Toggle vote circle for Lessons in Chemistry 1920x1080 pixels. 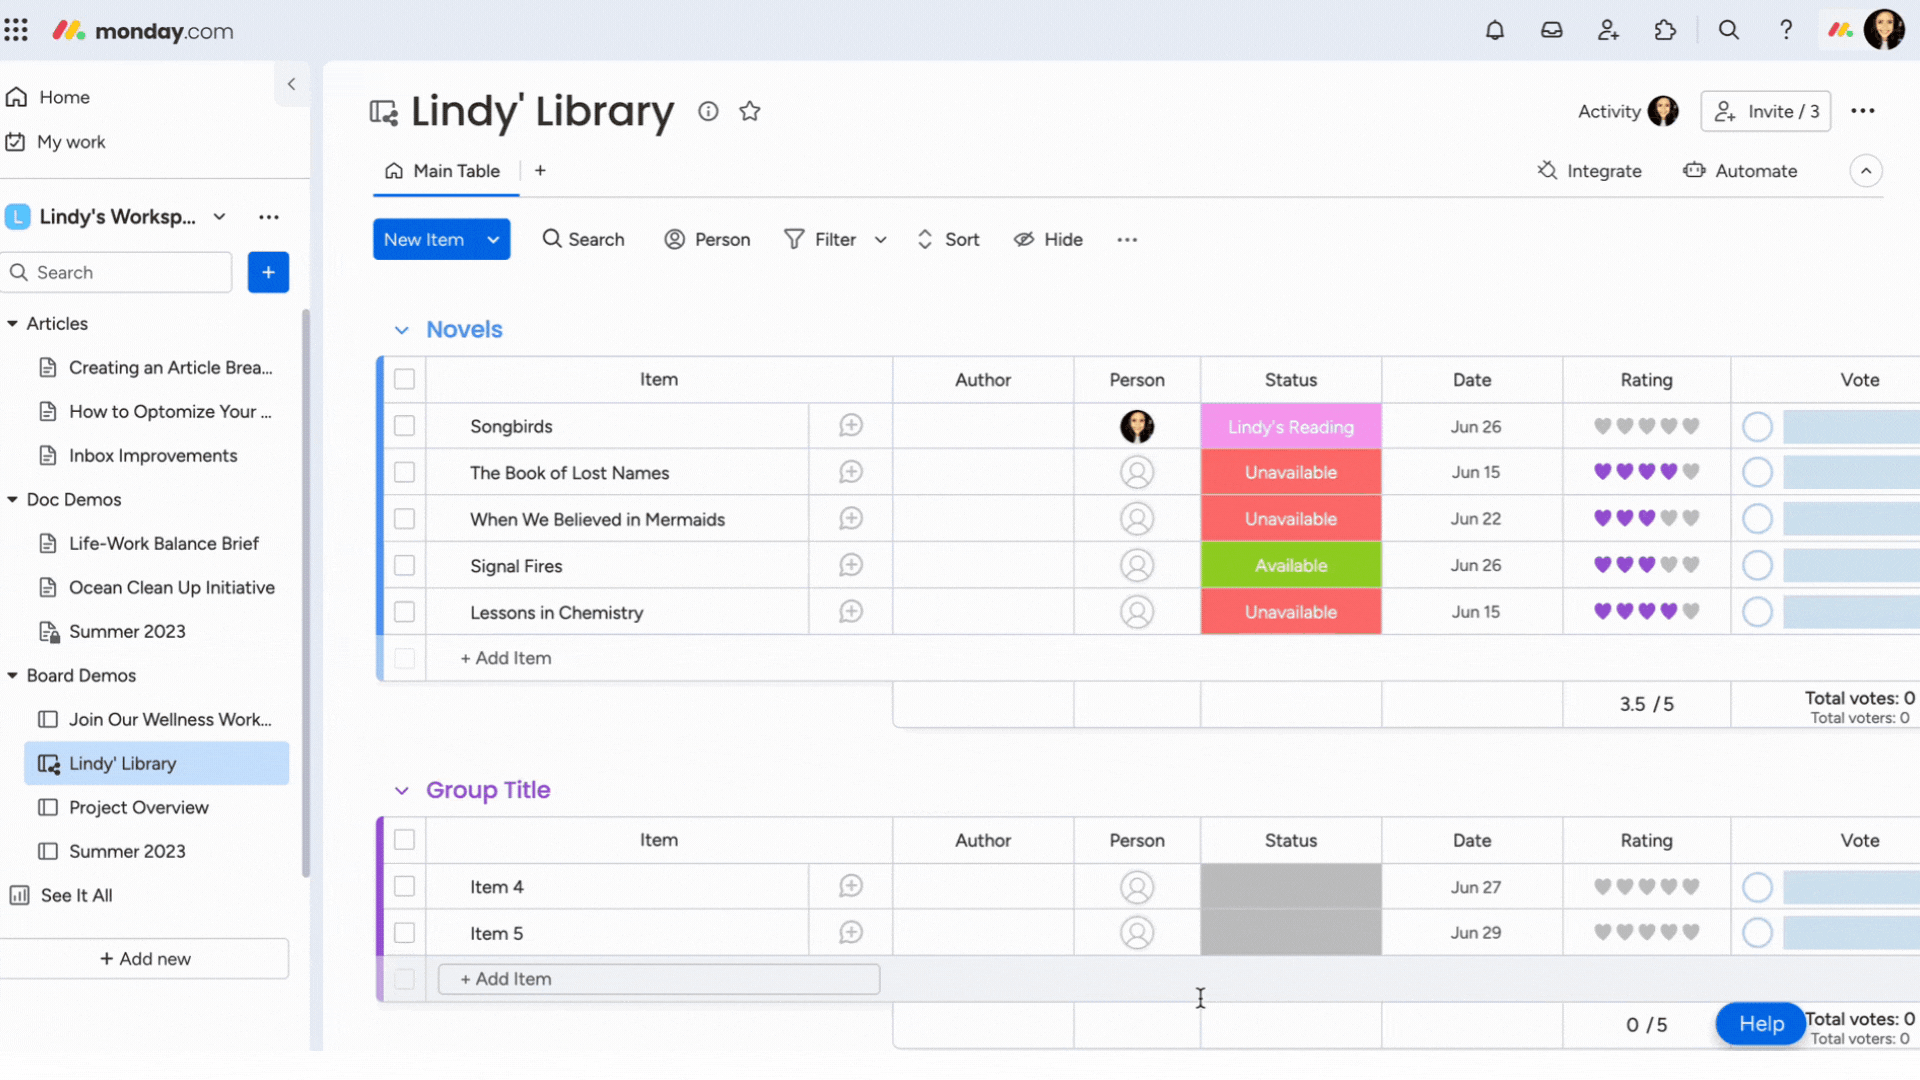pyautogui.click(x=1757, y=612)
